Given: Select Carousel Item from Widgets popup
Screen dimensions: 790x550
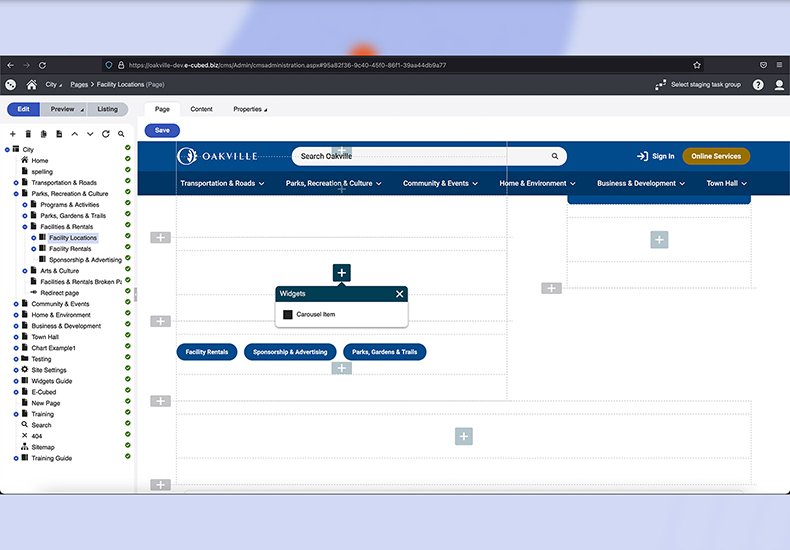Looking at the screenshot, I should point(315,314).
